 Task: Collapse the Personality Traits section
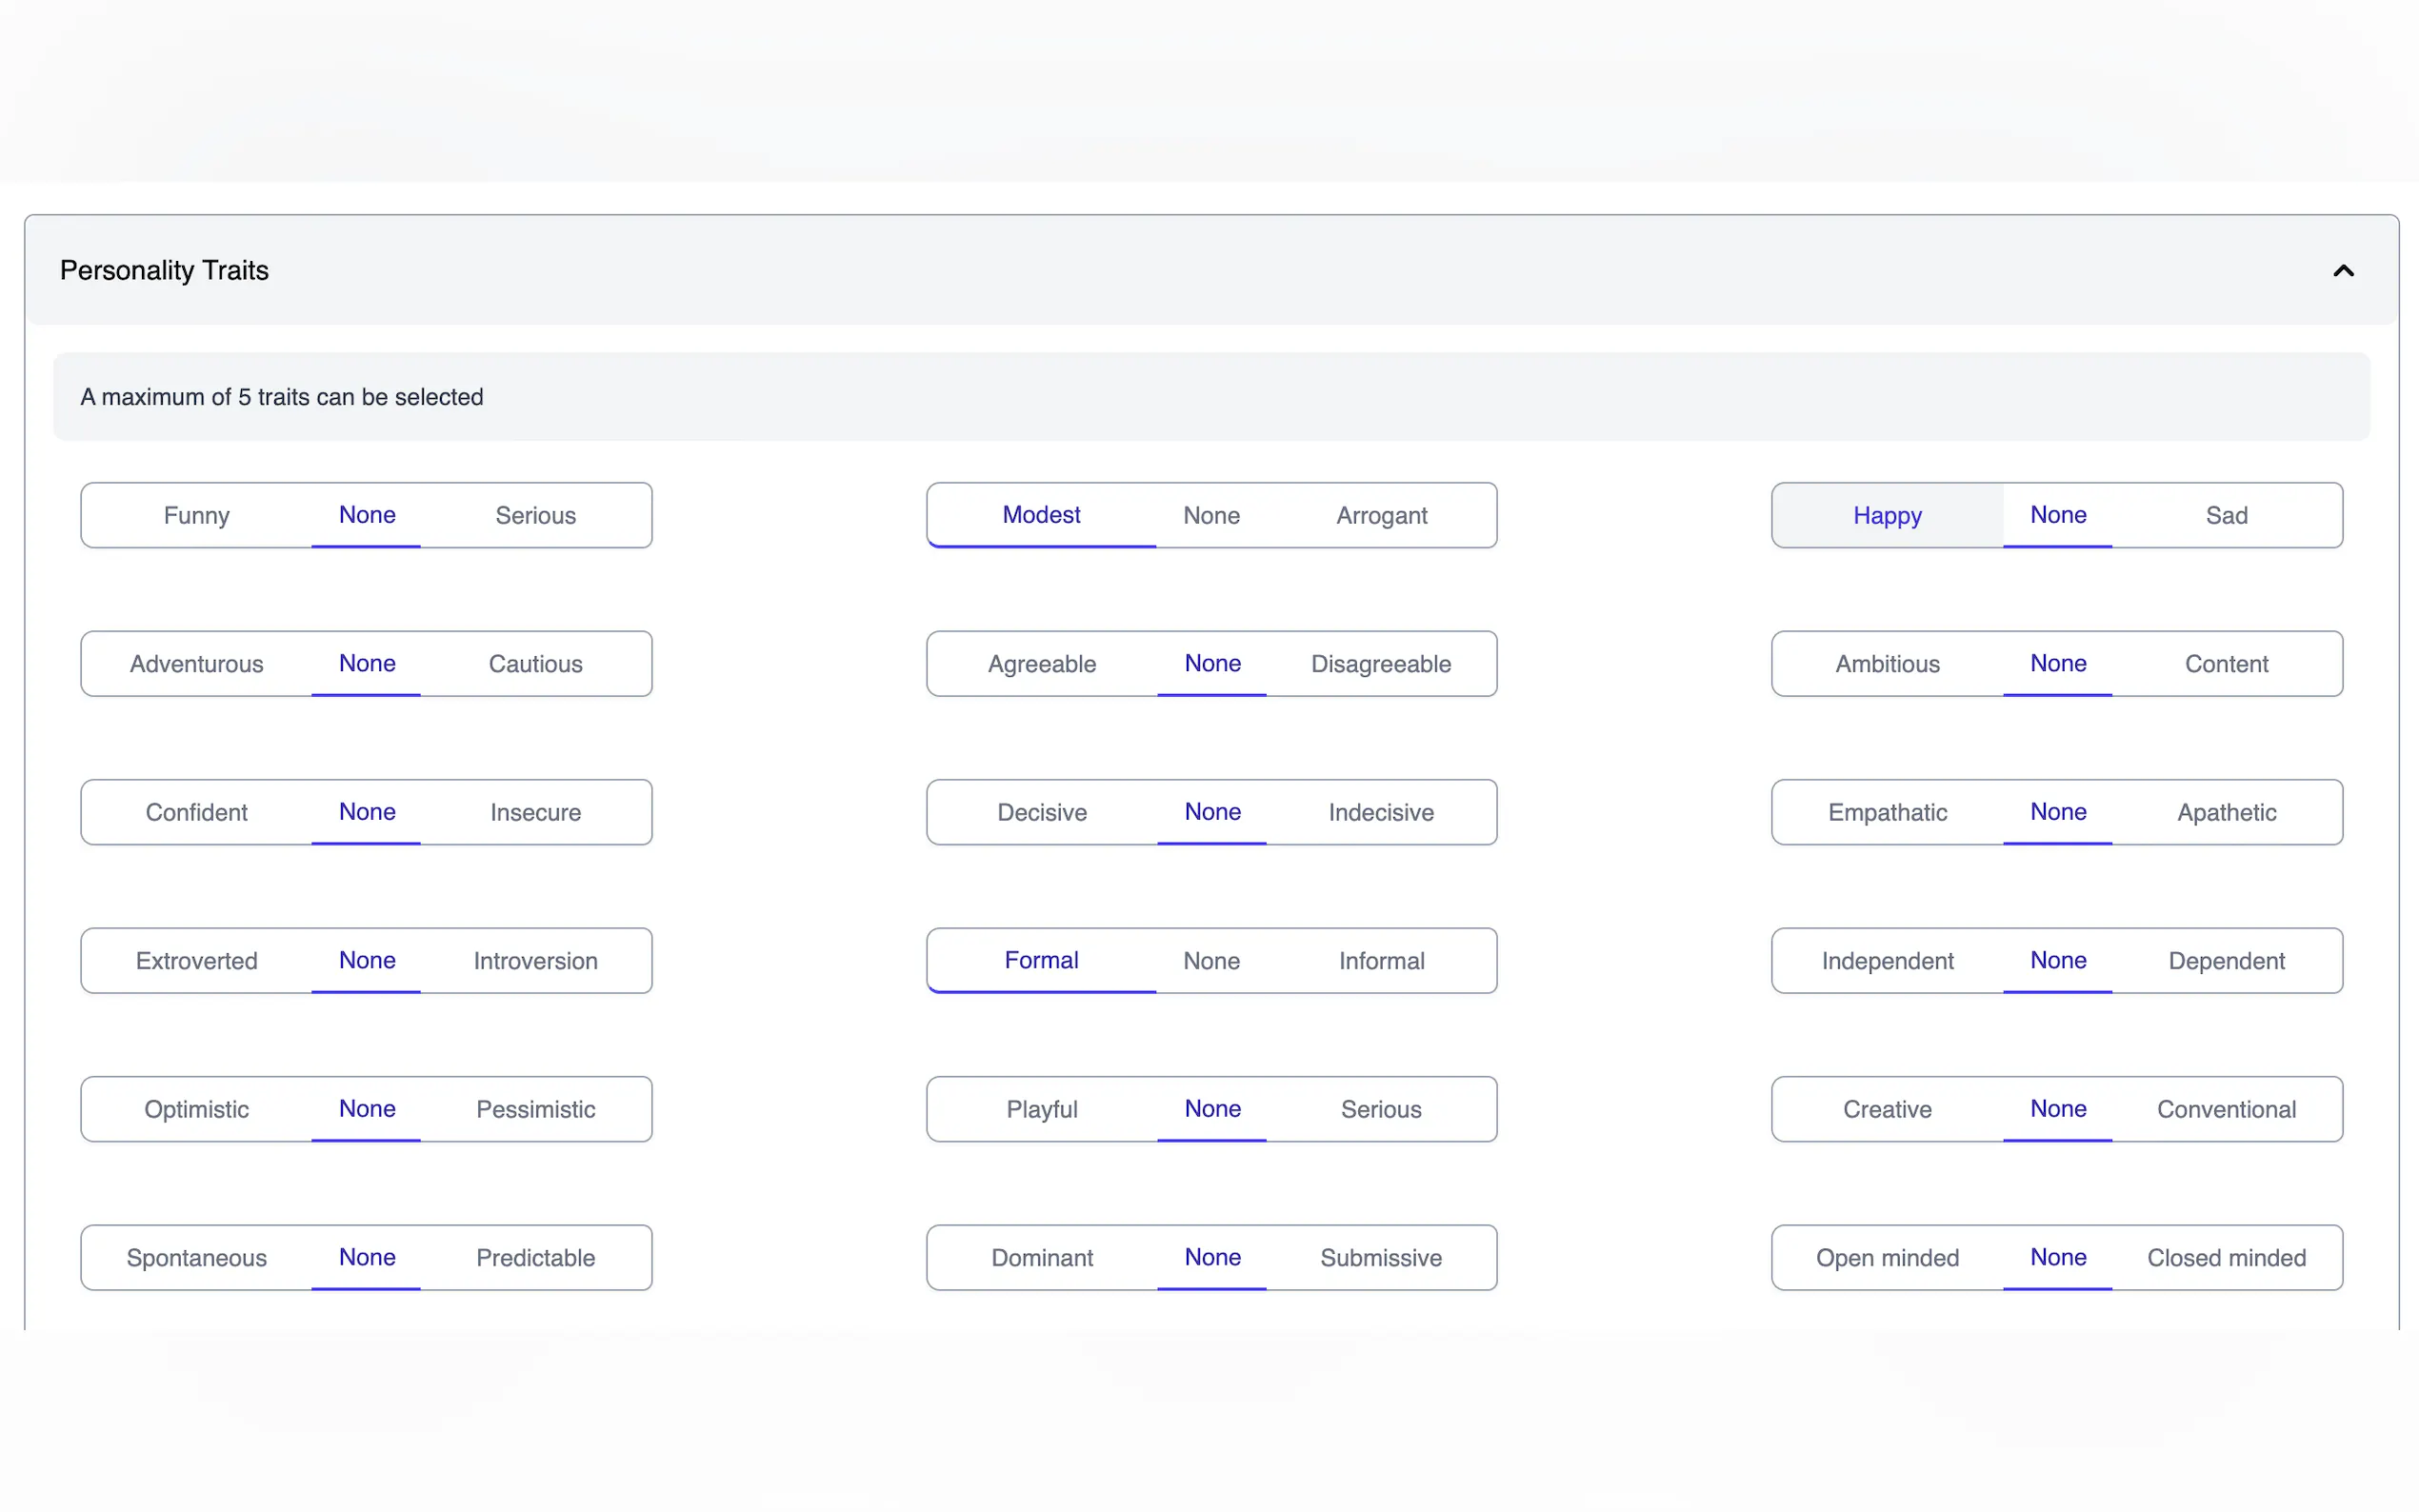pyautogui.click(x=2344, y=270)
